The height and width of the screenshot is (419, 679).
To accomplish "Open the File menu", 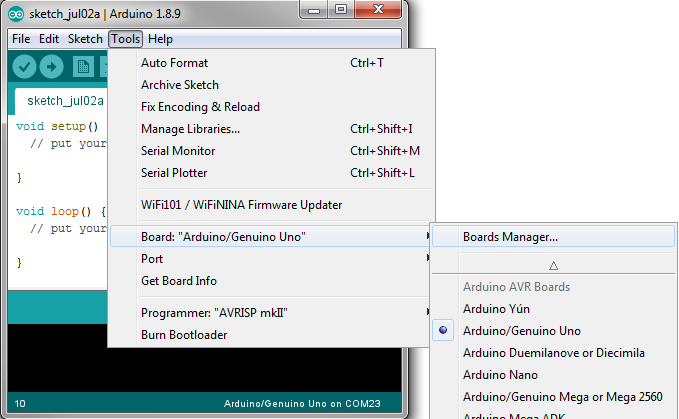I will click(21, 39).
